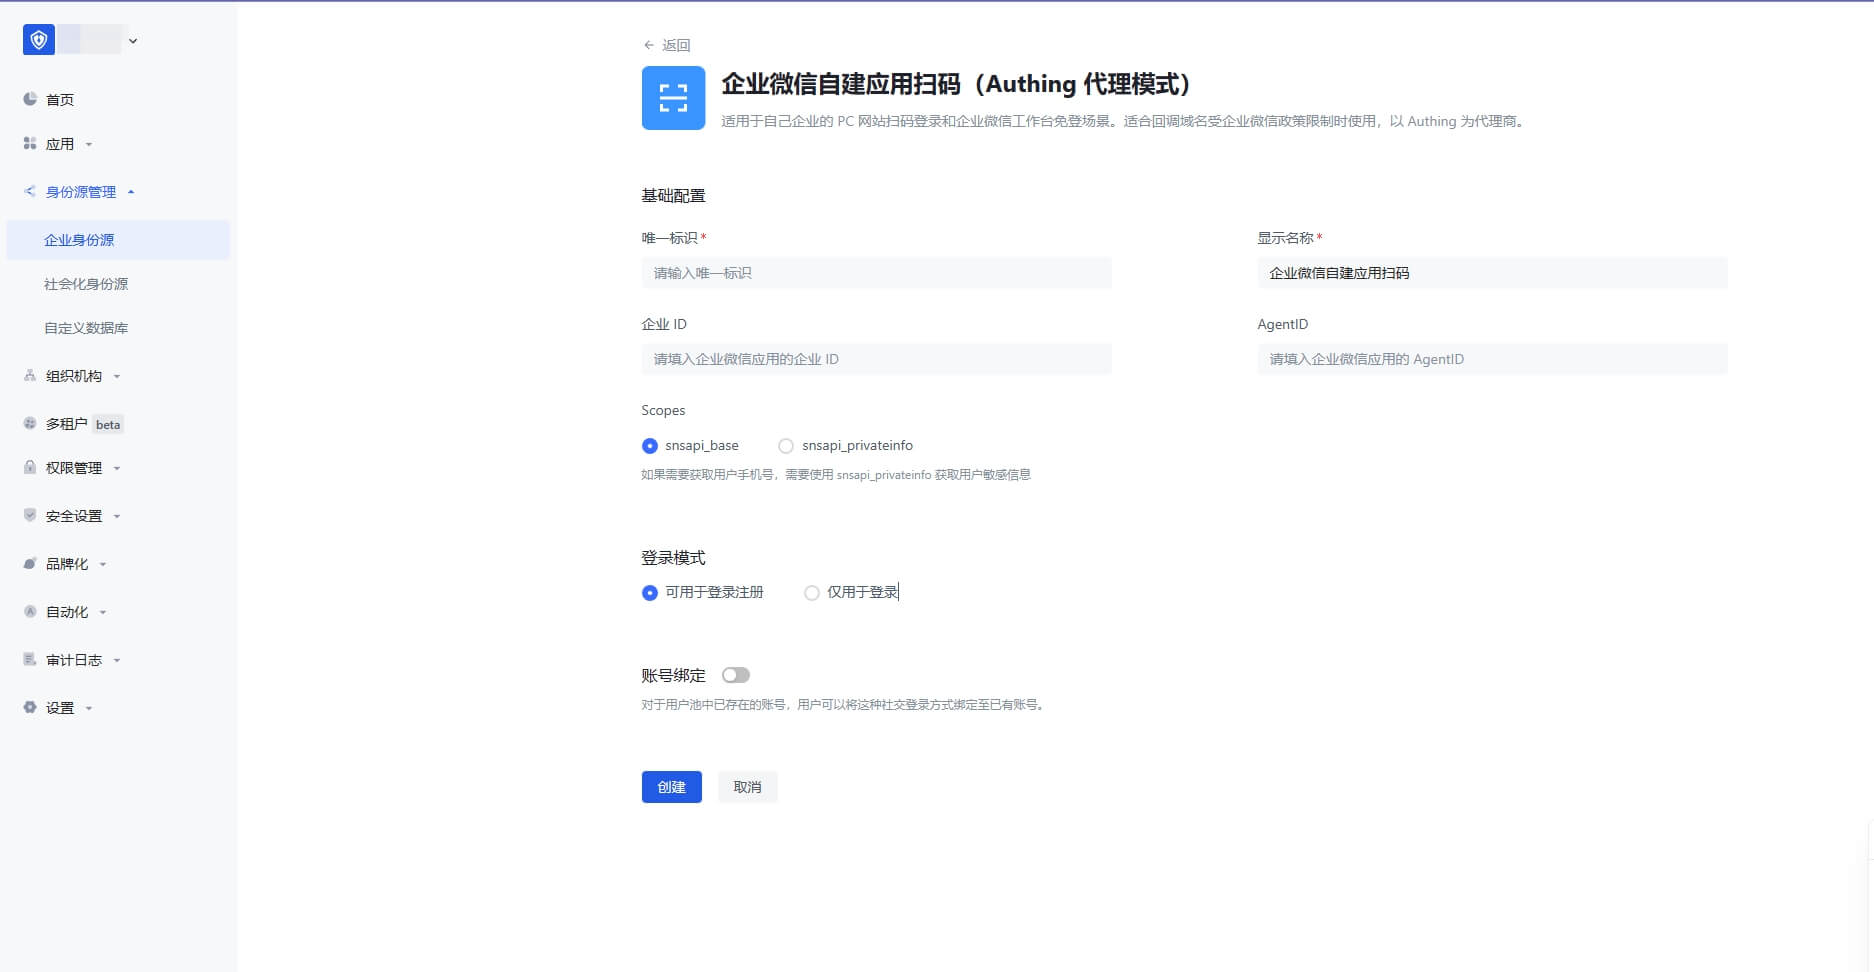Click the 唯一标识 input field
The width and height of the screenshot is (1874, 972).
click(876, 273)
